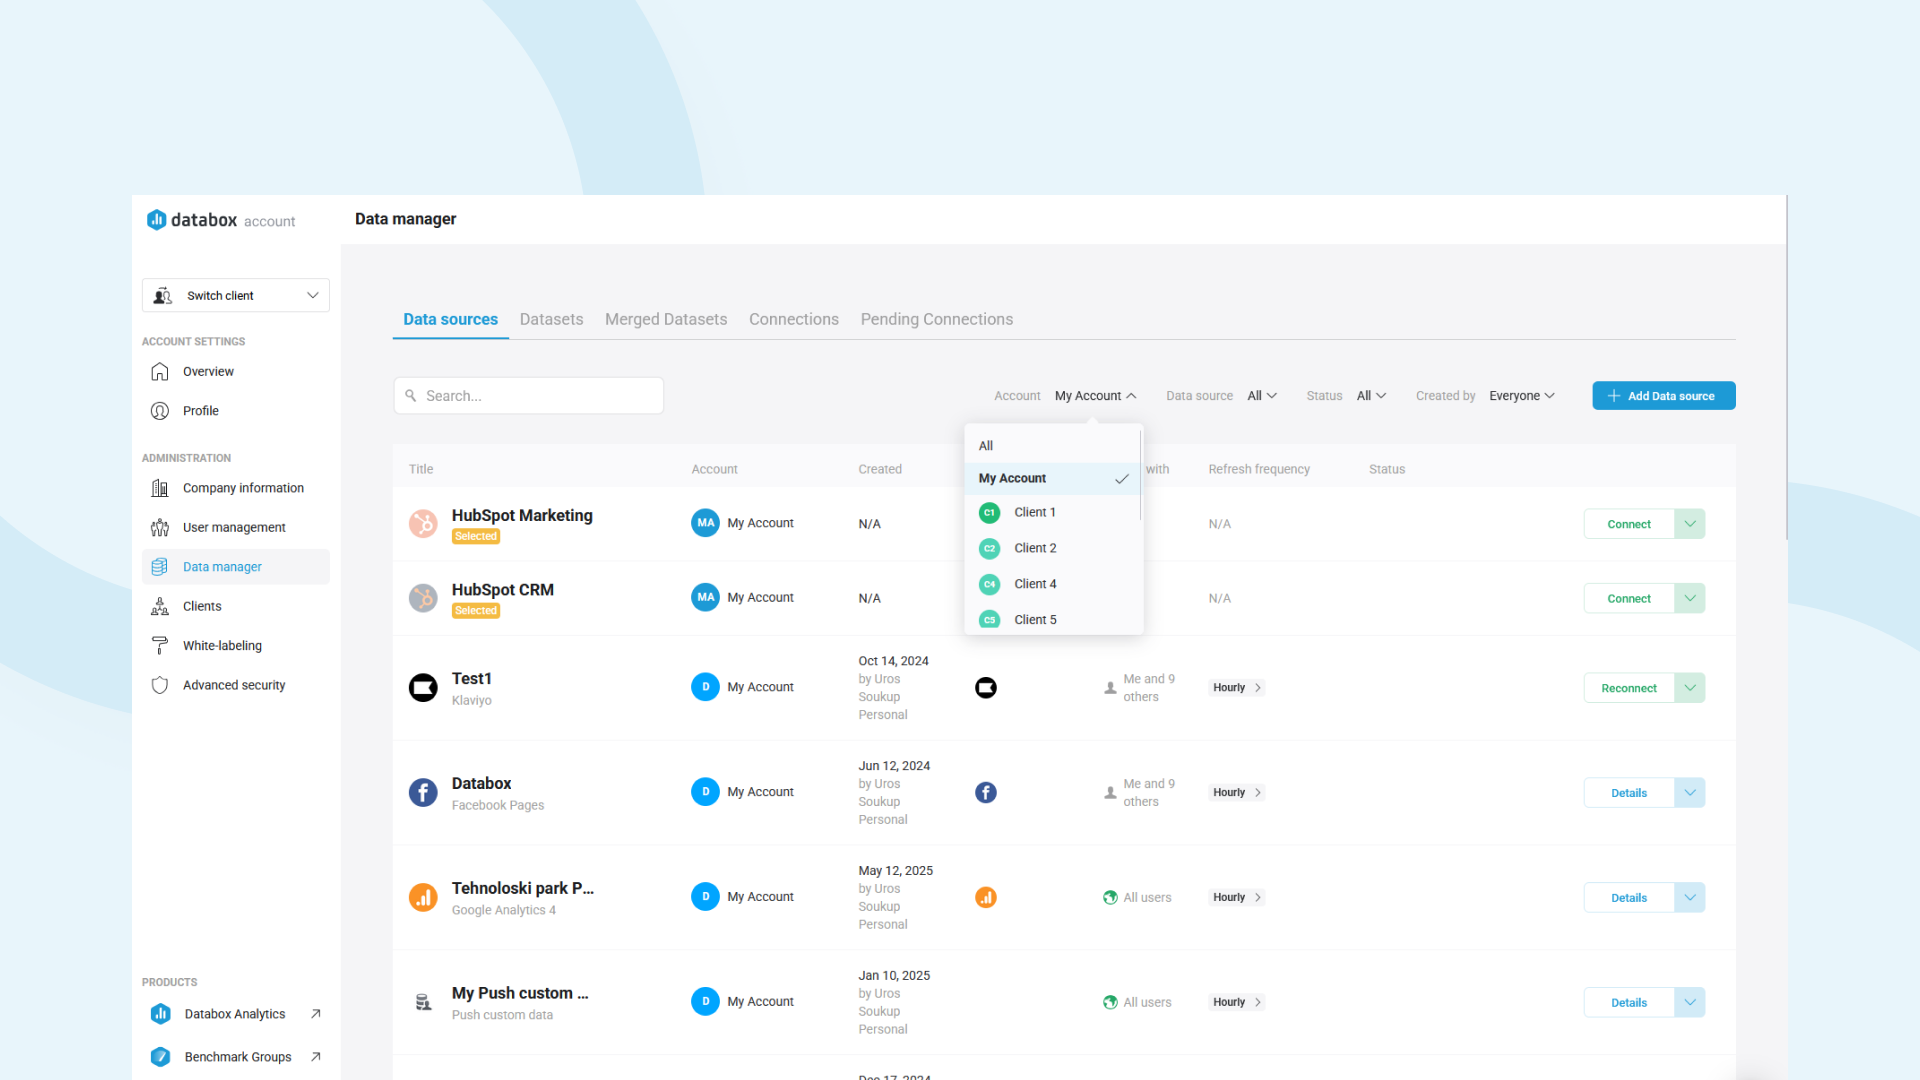The height and width of the screenshot is (1080, 1920).
Task: Select Client 2 from the account dropdown
Action: coord(1035,548)
